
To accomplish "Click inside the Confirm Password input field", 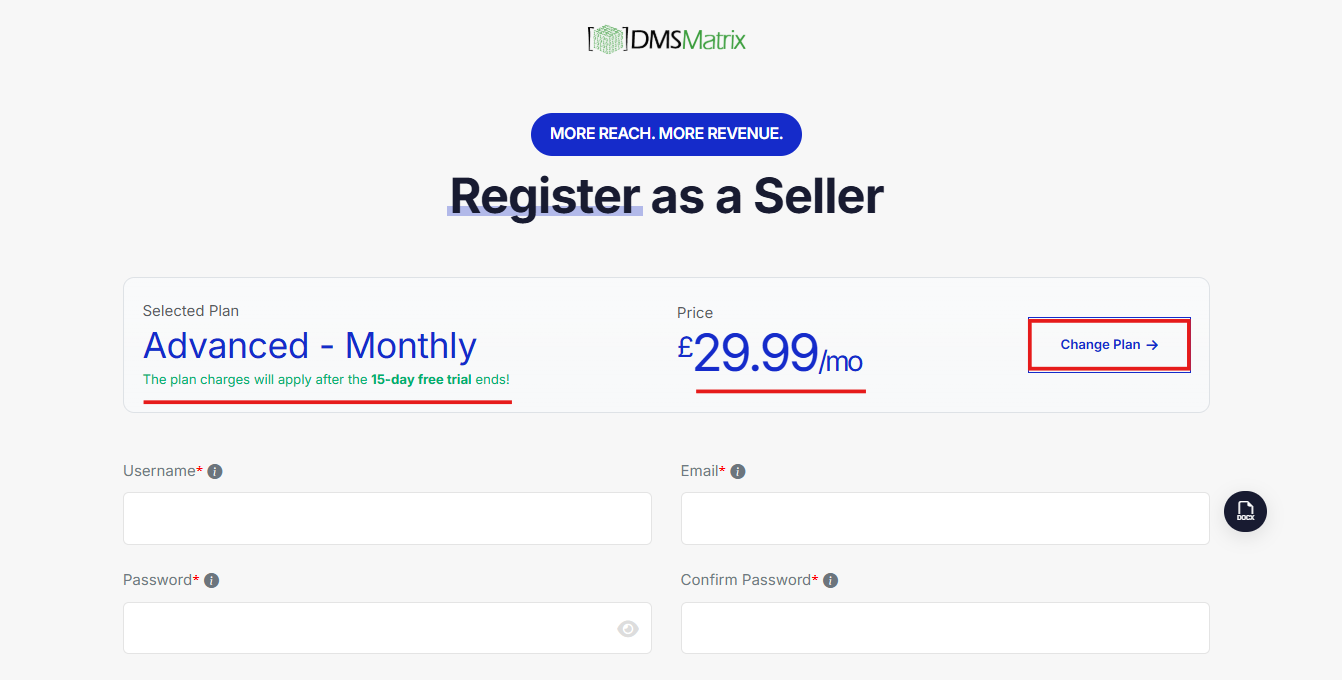I will [944, 627].
